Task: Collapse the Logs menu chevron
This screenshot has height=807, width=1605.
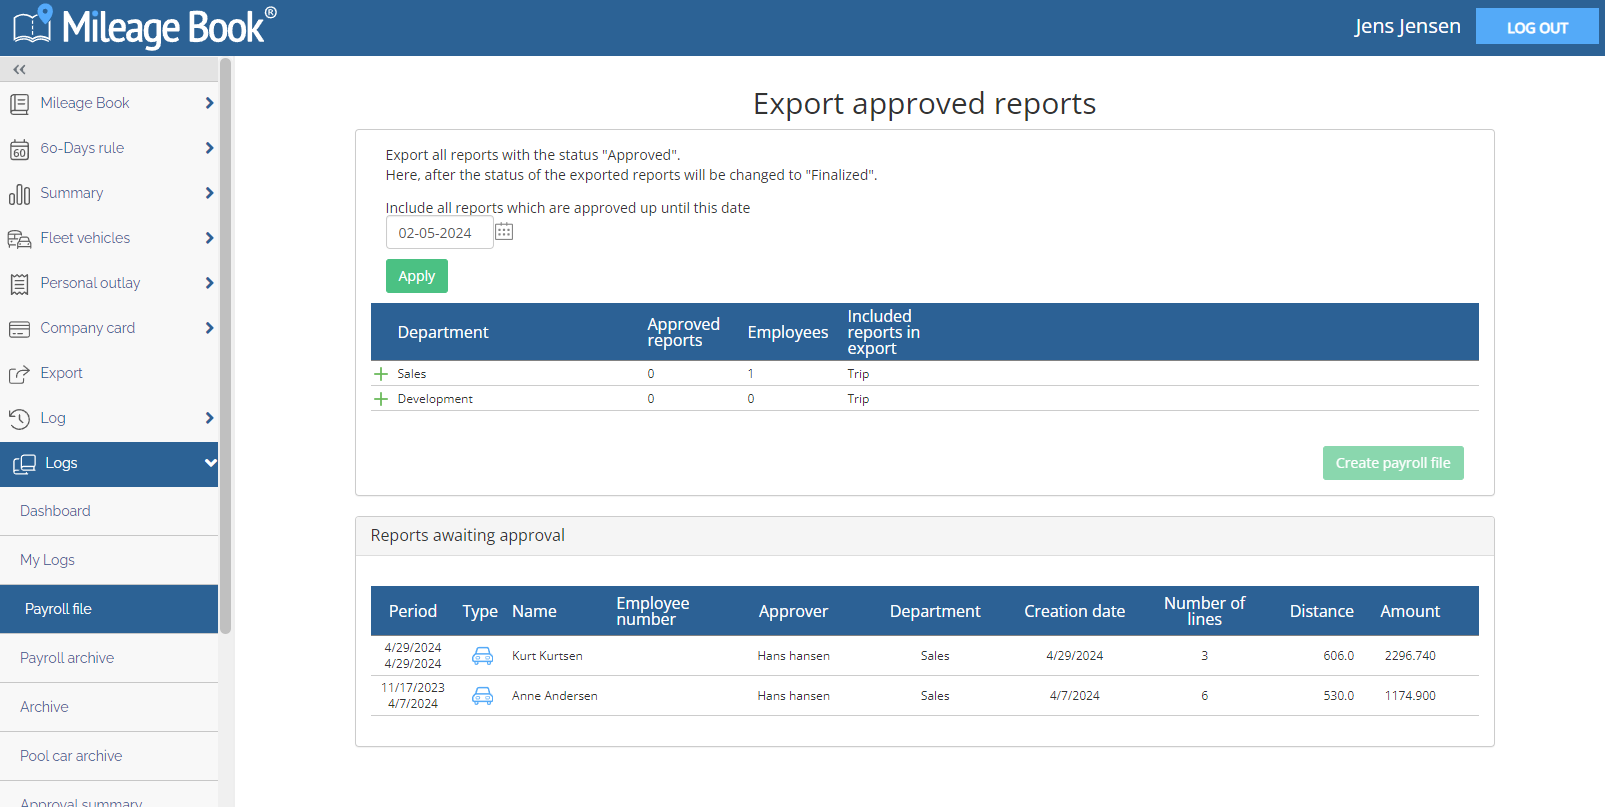Action: point(210,463)
